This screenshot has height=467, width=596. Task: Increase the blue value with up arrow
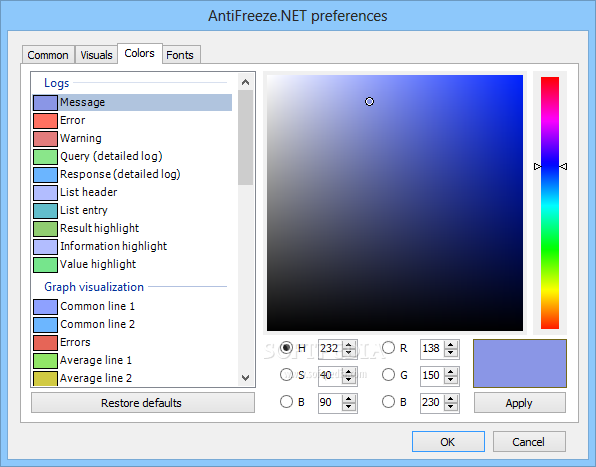[450, 399]
